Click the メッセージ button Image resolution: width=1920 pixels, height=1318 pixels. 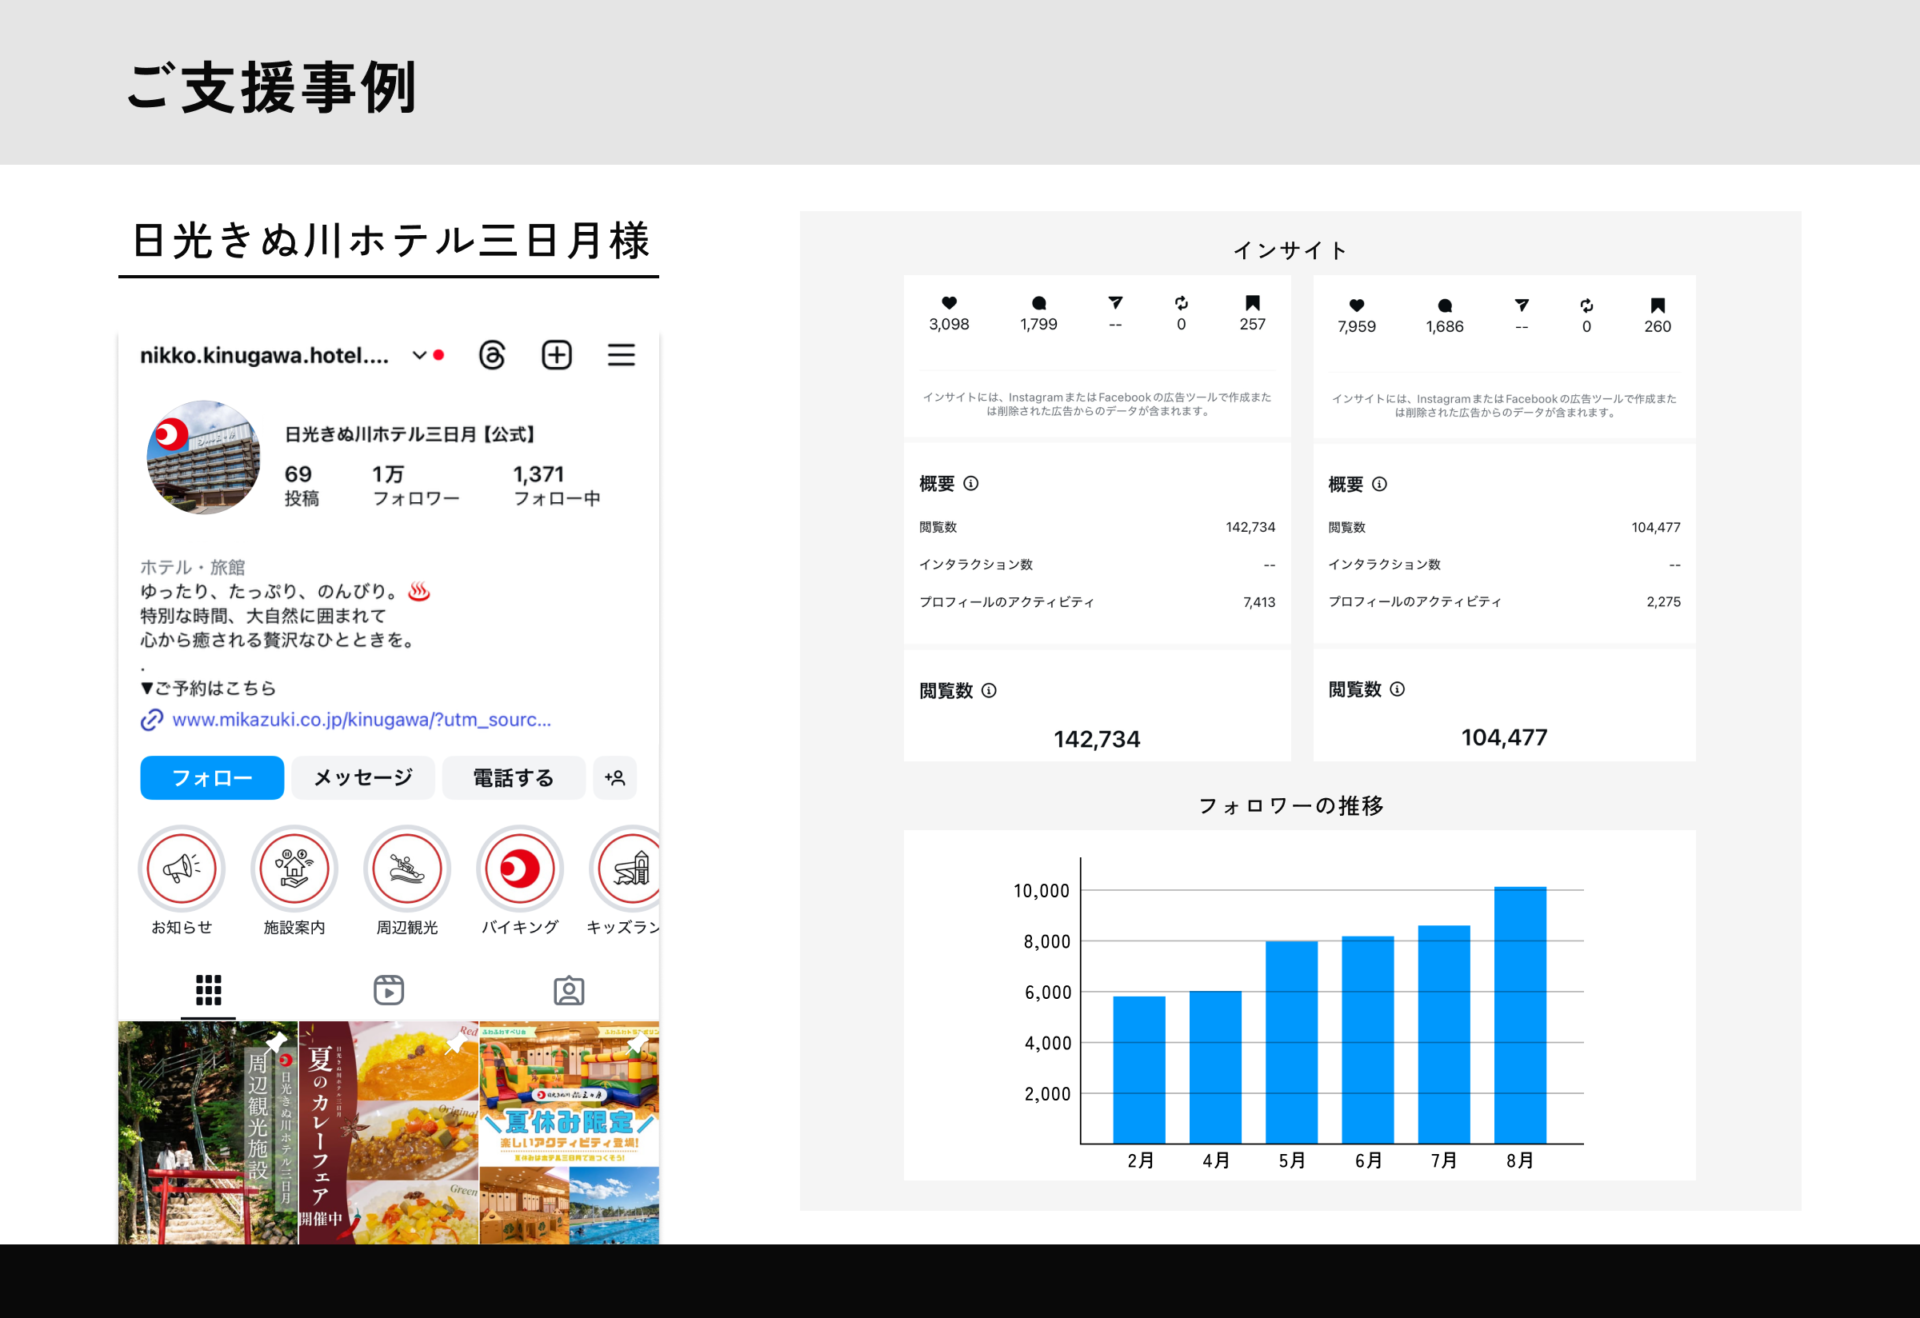(x=363, y=778)
